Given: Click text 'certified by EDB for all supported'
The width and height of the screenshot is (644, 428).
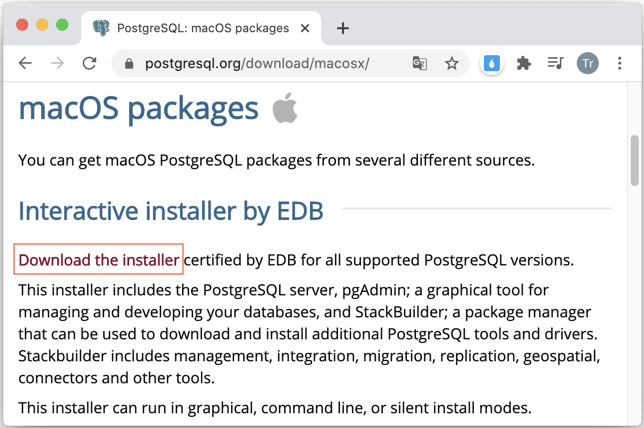Looking at the screenshot, I should tap(302, 260).
